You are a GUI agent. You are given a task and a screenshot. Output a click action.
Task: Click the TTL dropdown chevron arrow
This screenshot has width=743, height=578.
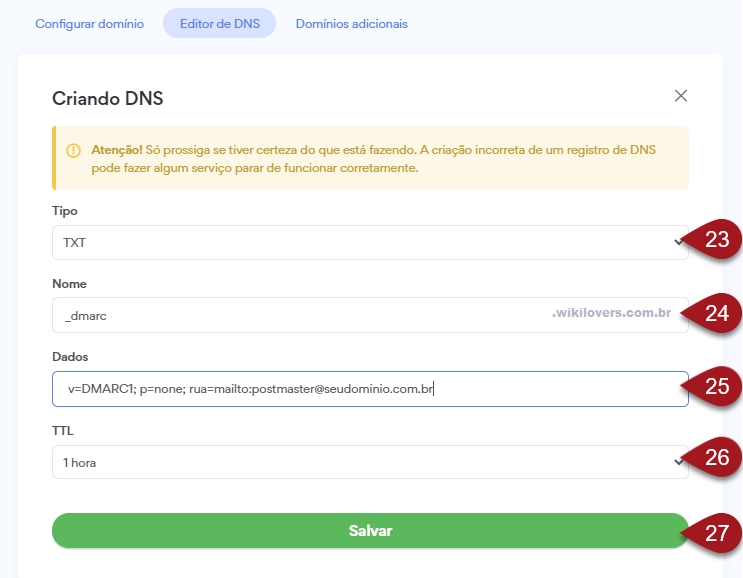pyautogui.click(x=678, y=461)
